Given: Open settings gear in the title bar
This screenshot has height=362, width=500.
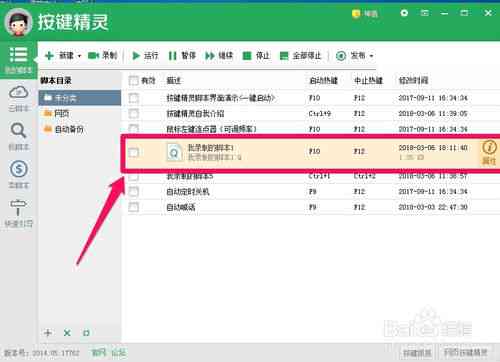Looking at the screenshot, I should click(404, 13).
